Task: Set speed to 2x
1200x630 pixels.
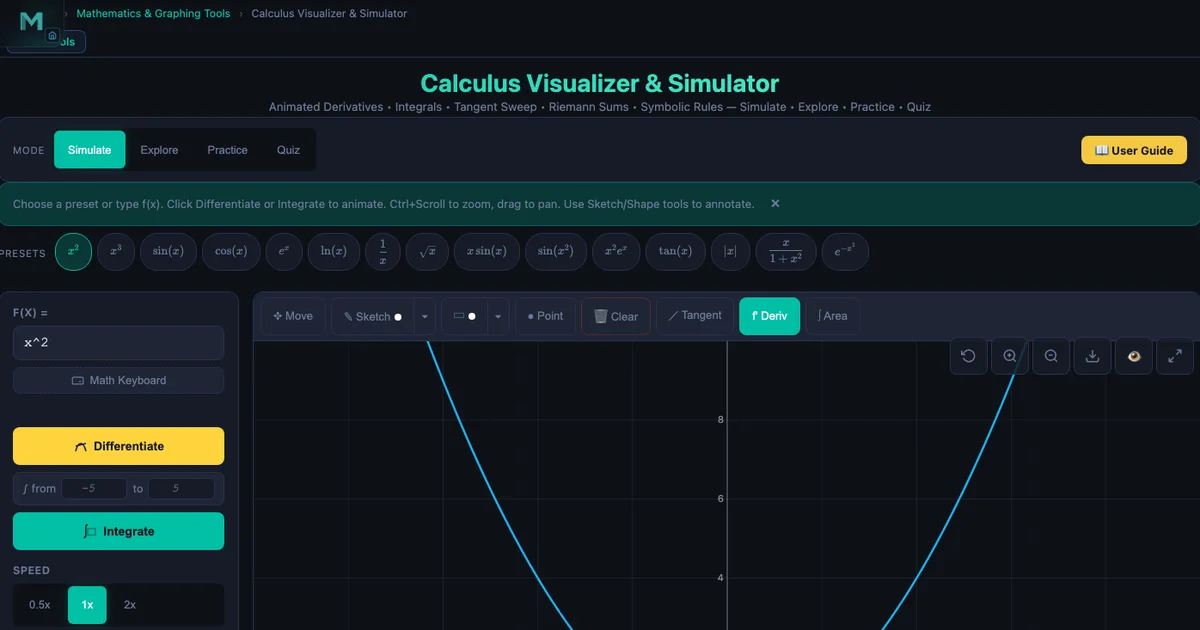Action: (130, 605)
